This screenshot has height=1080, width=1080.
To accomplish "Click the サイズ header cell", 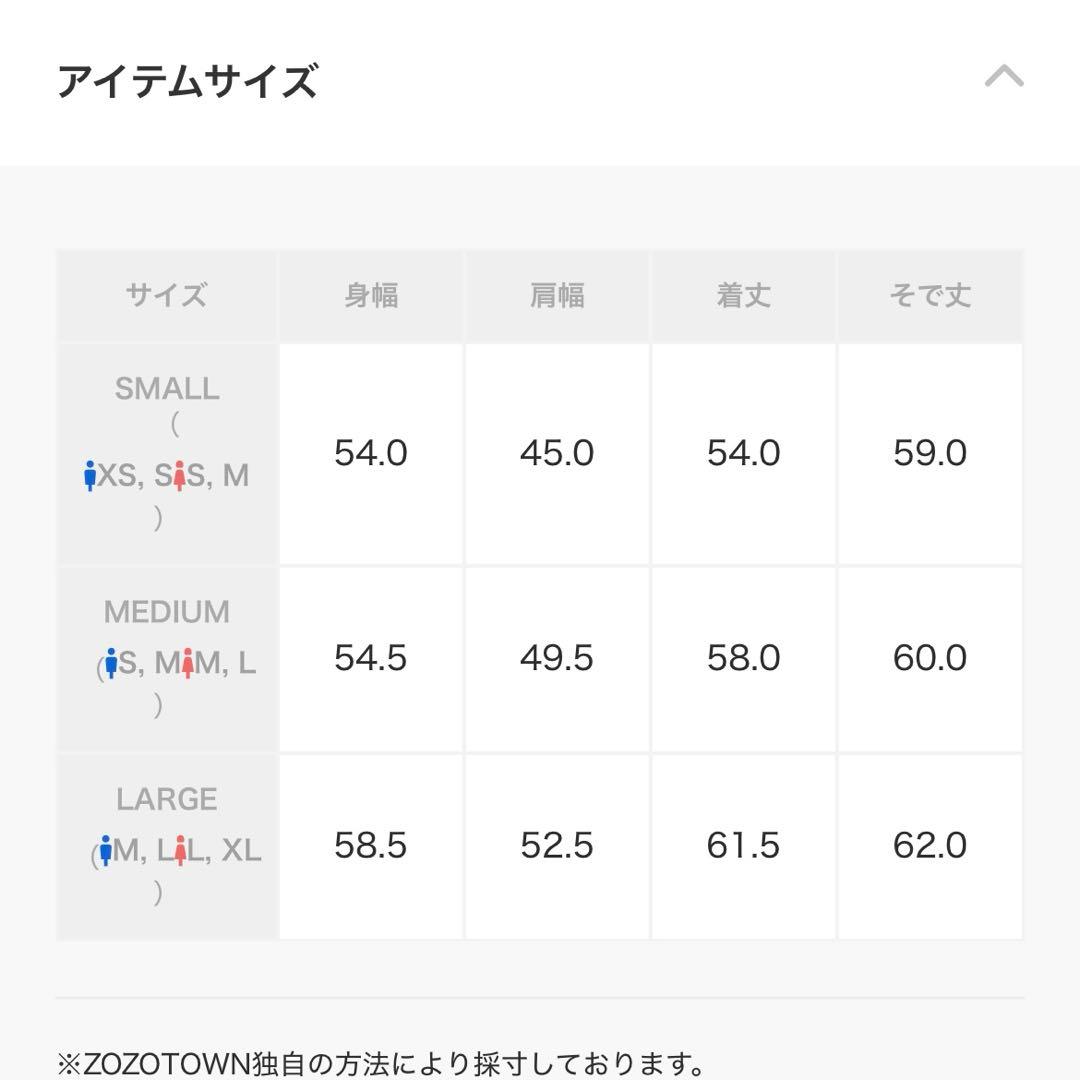I will pos(166,295).
